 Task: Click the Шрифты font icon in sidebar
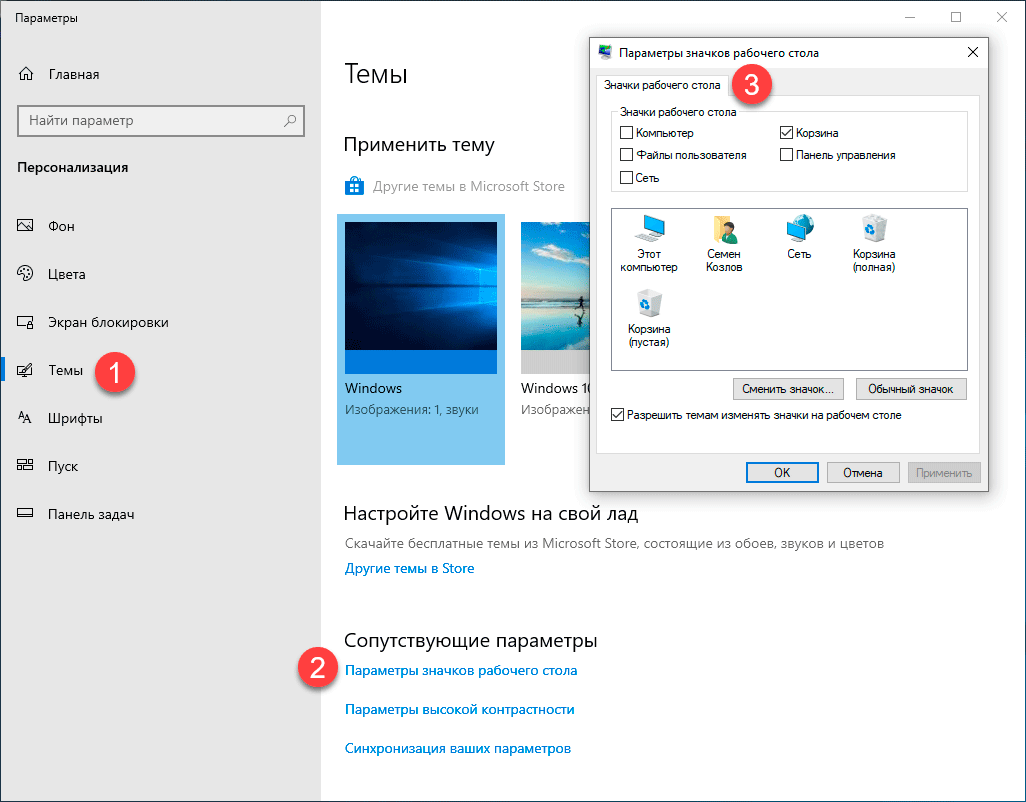(x=25, y=418)
